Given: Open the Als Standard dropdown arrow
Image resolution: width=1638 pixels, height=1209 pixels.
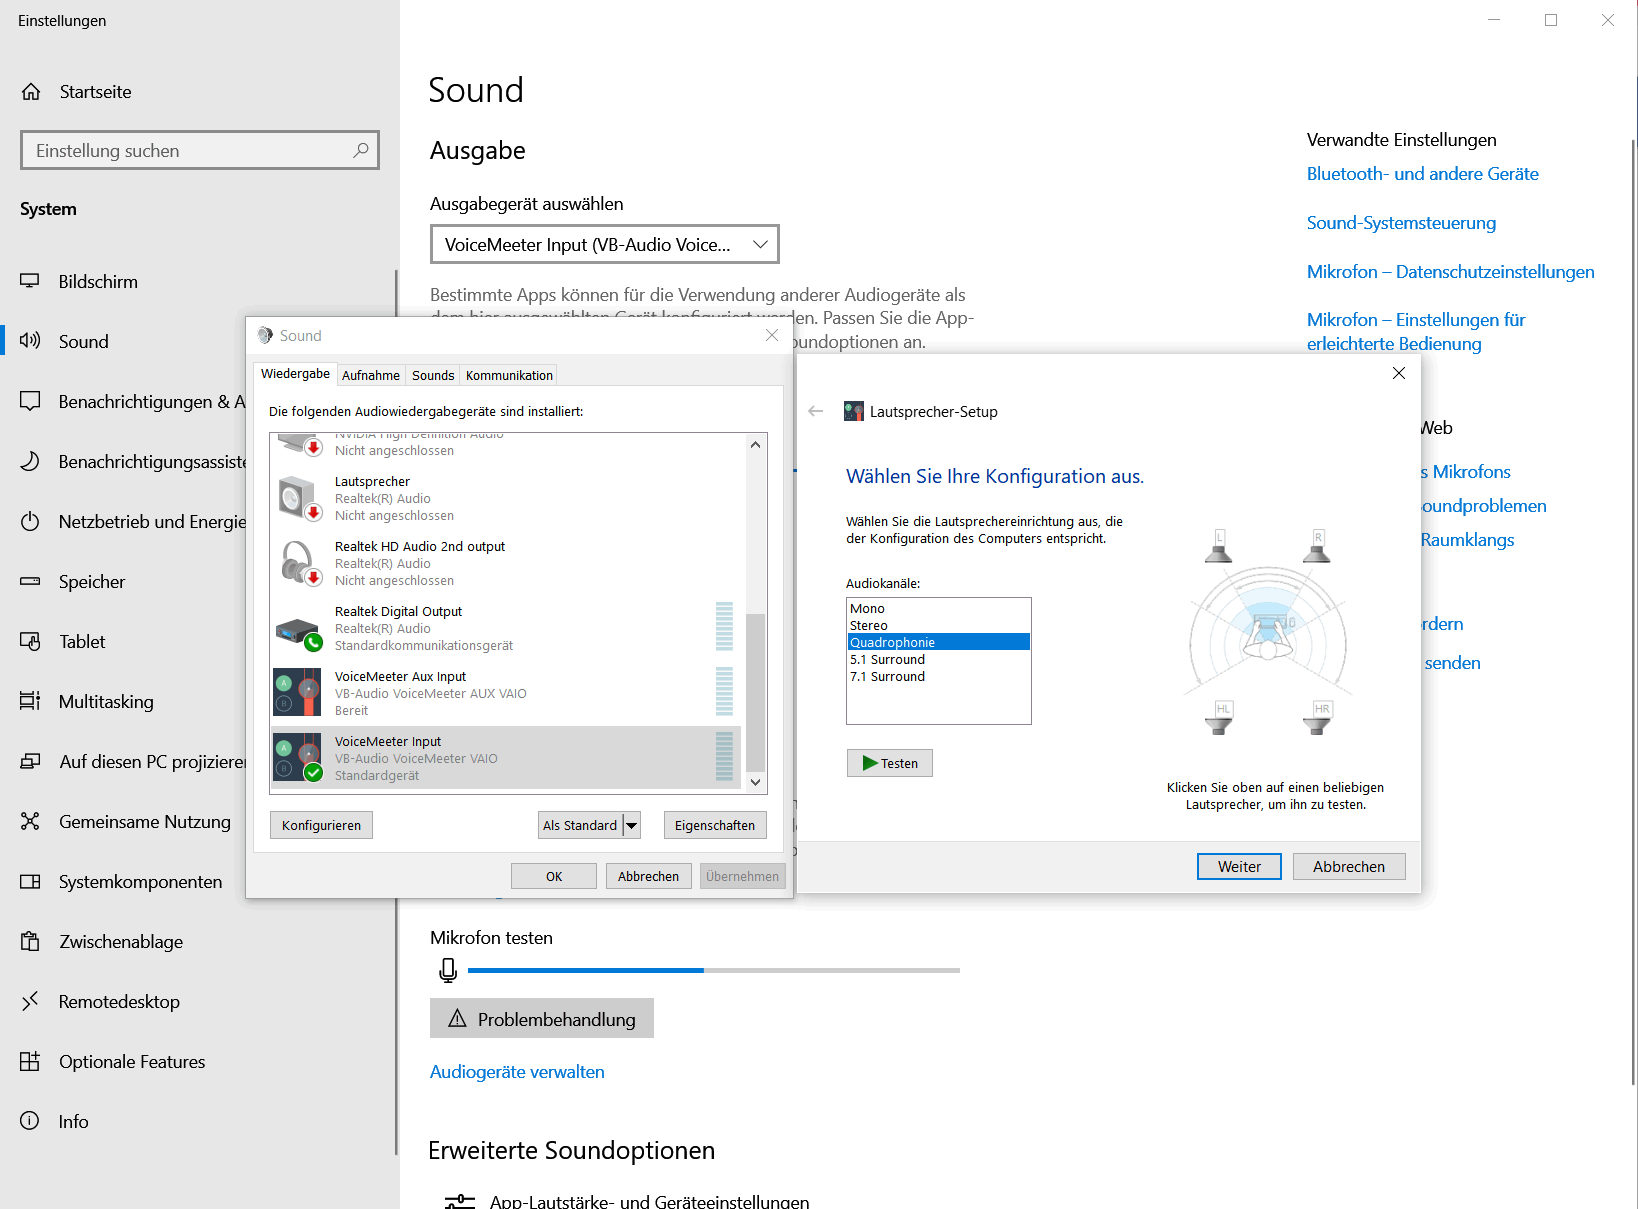Looking at the screenshot, I should (x=632, y=825).
